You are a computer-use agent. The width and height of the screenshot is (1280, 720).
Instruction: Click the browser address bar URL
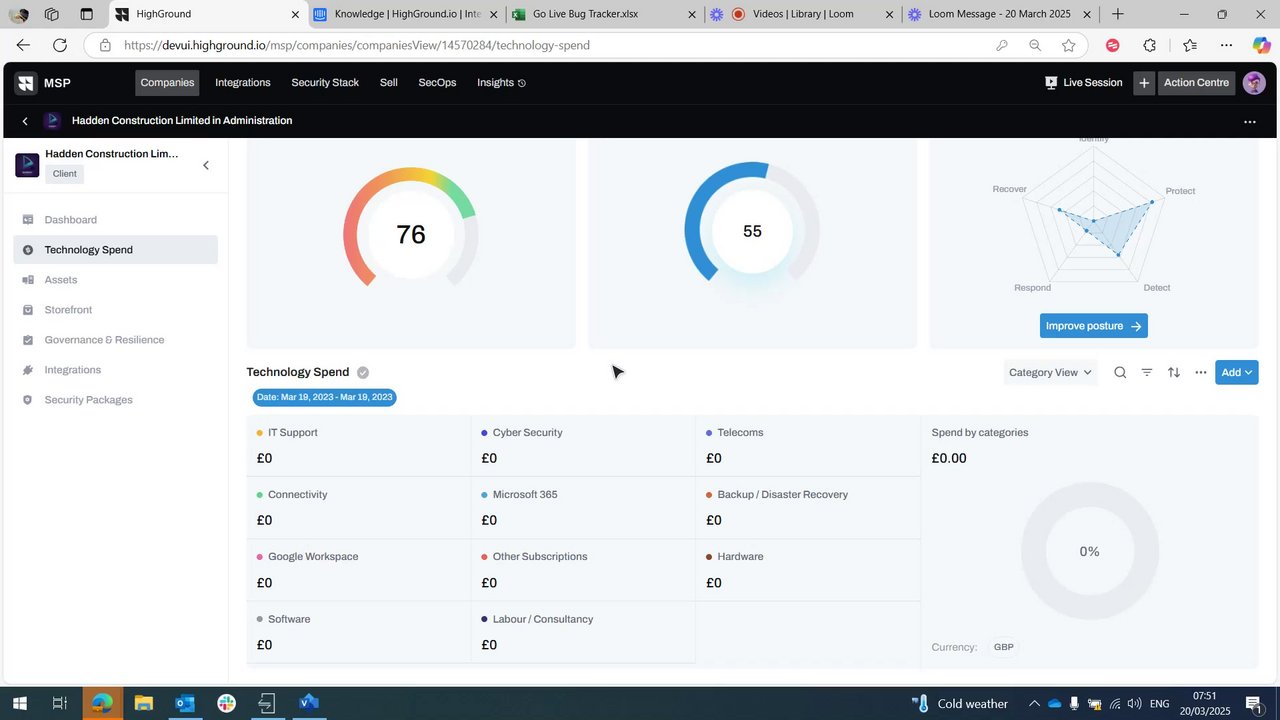(x=357, y=45)
